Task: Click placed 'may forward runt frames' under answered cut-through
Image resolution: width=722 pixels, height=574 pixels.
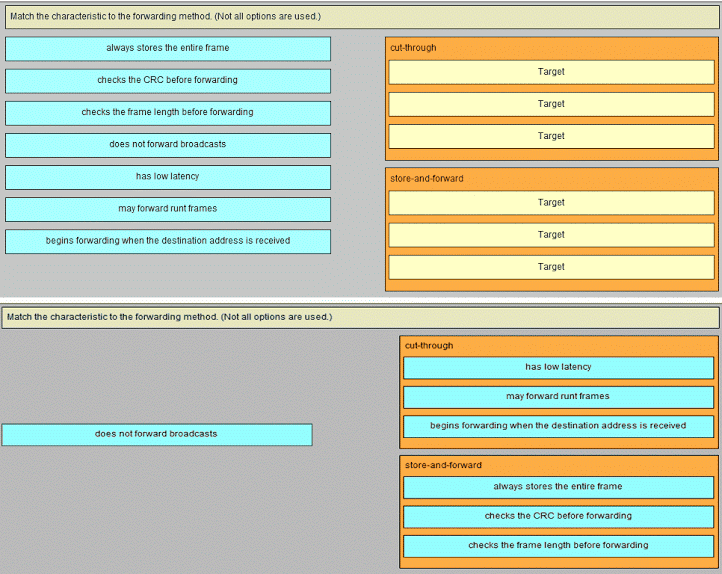Action: coord(558,397)
